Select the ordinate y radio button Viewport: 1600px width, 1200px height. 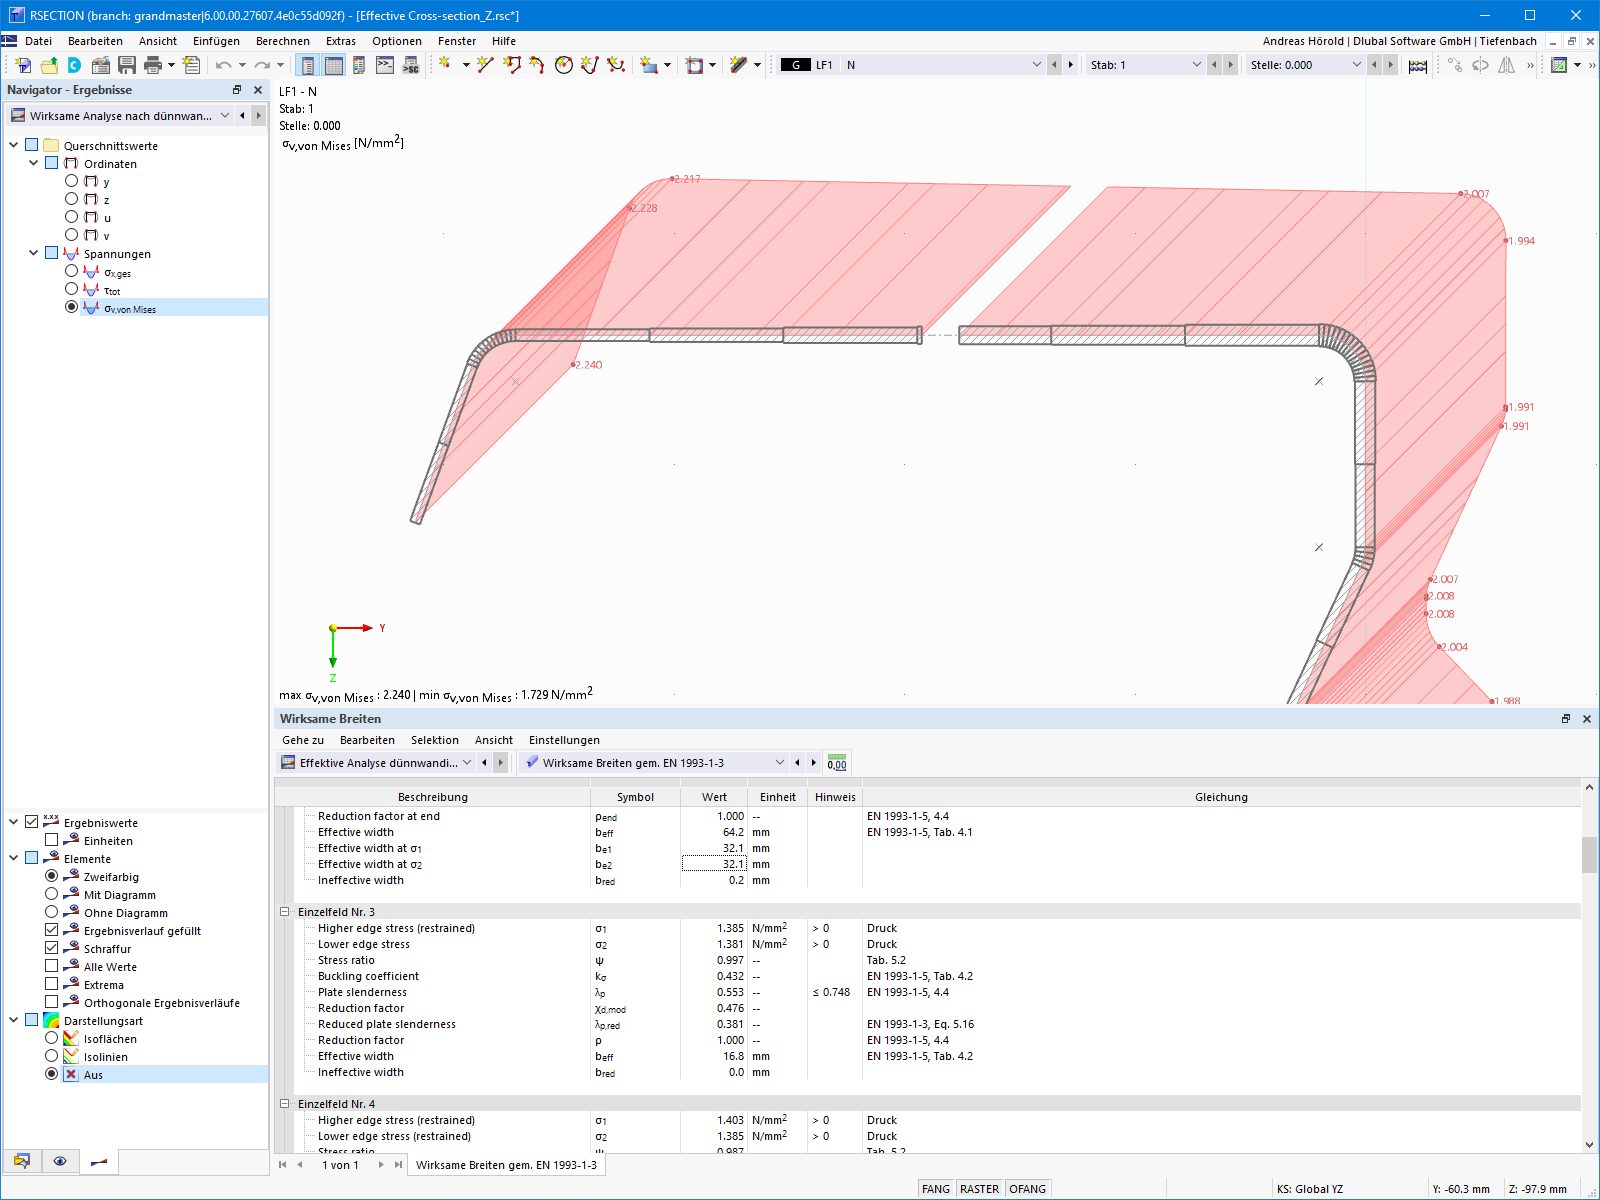pos(71,181)
